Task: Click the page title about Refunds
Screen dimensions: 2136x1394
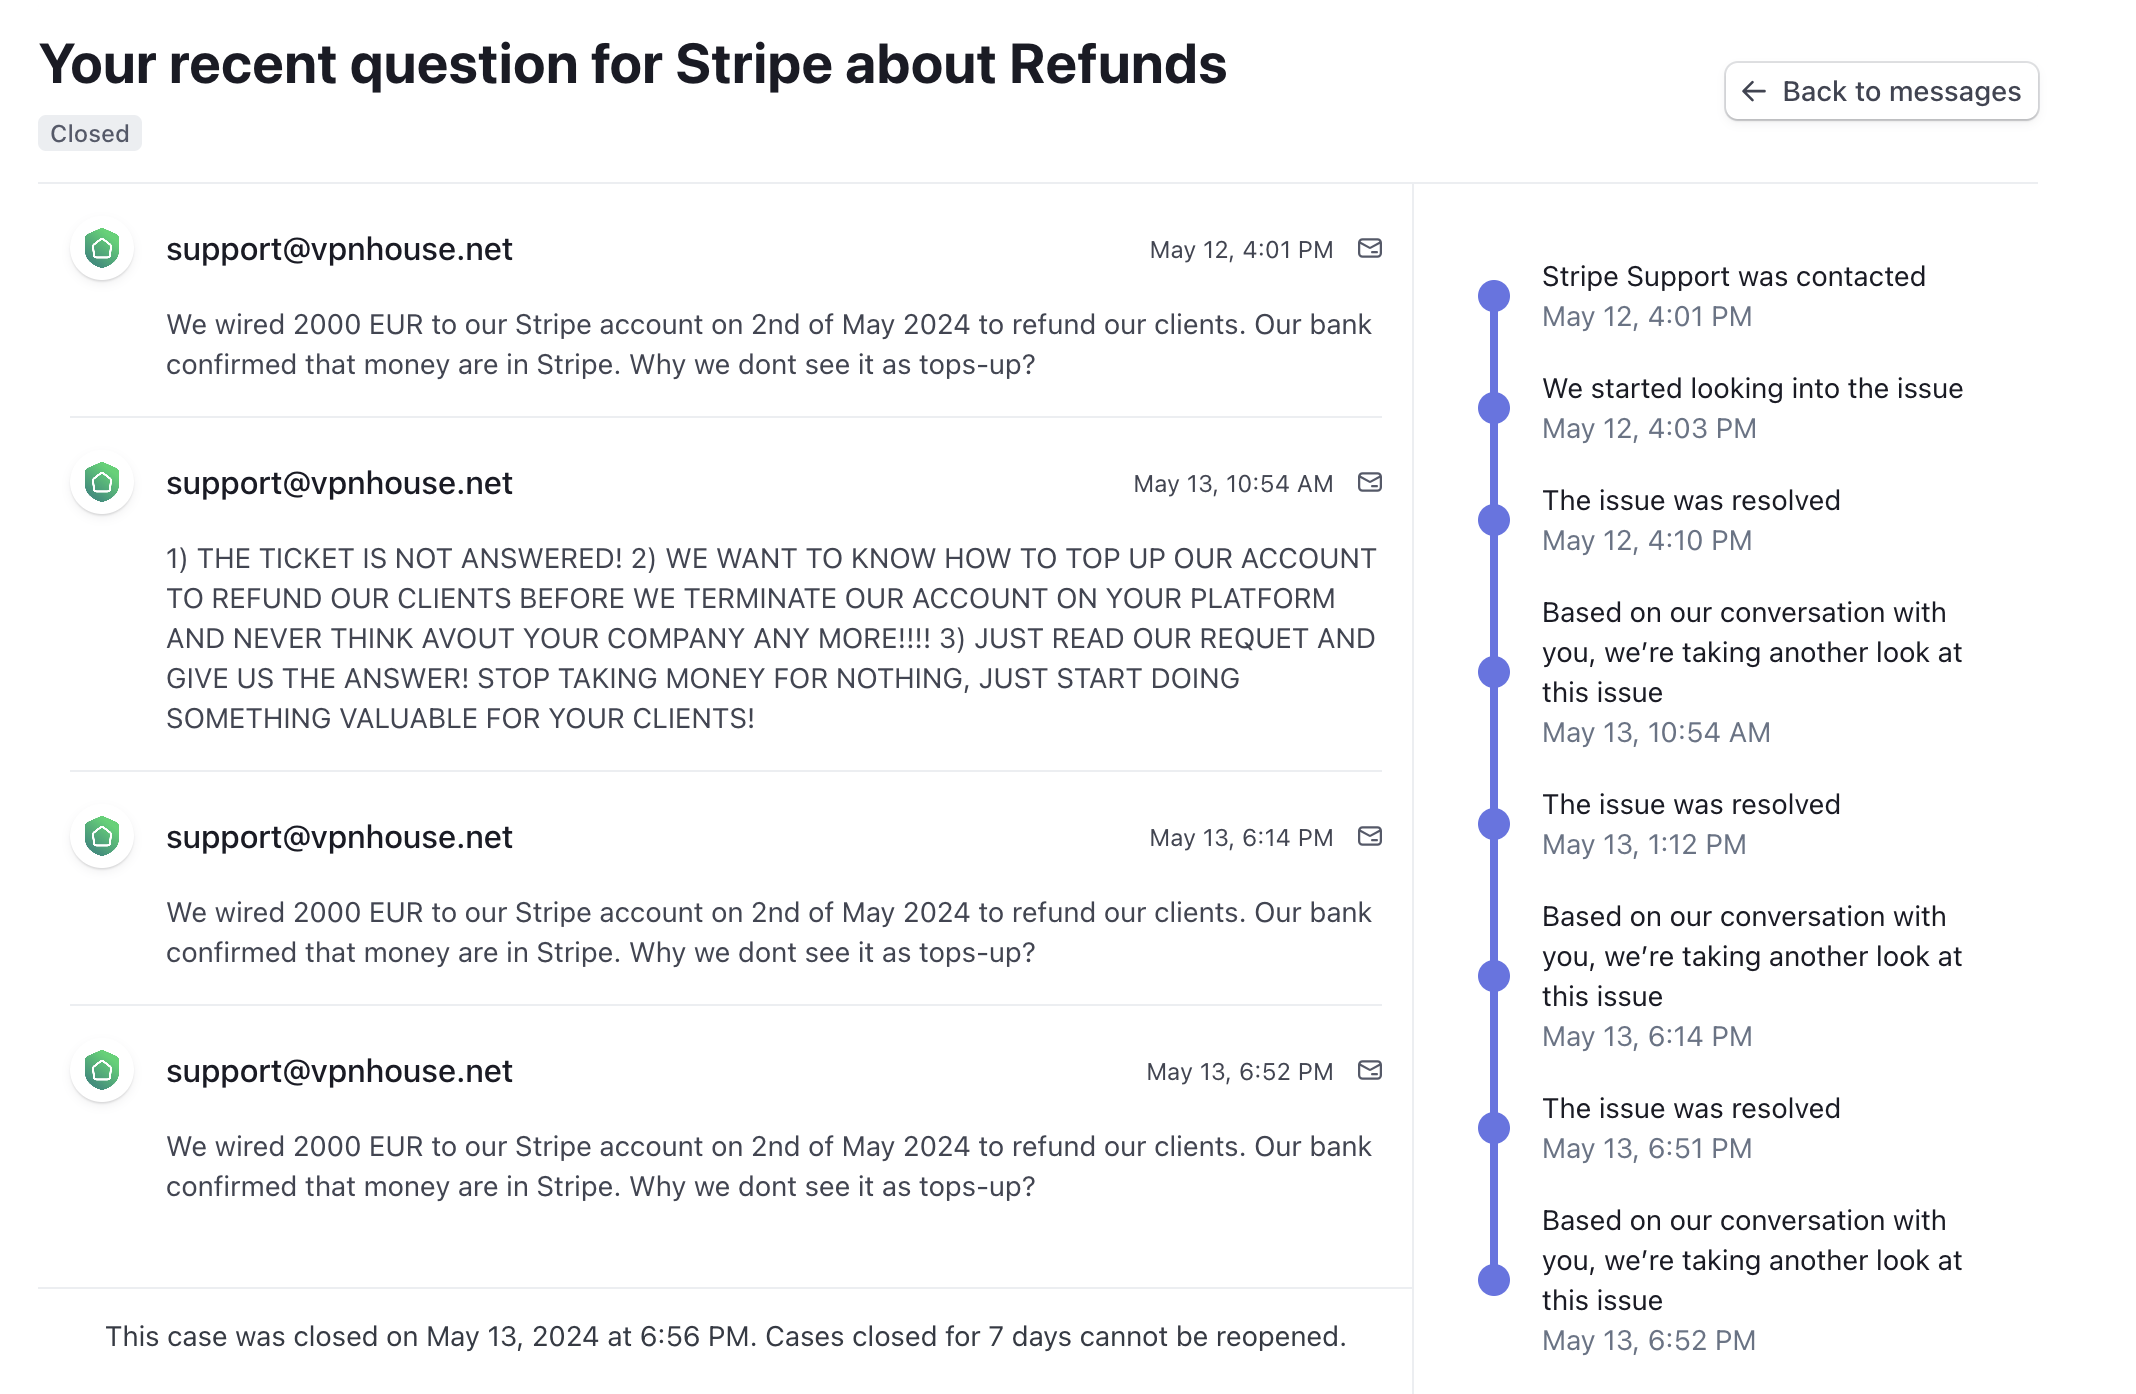Action: tap(633, 64)
